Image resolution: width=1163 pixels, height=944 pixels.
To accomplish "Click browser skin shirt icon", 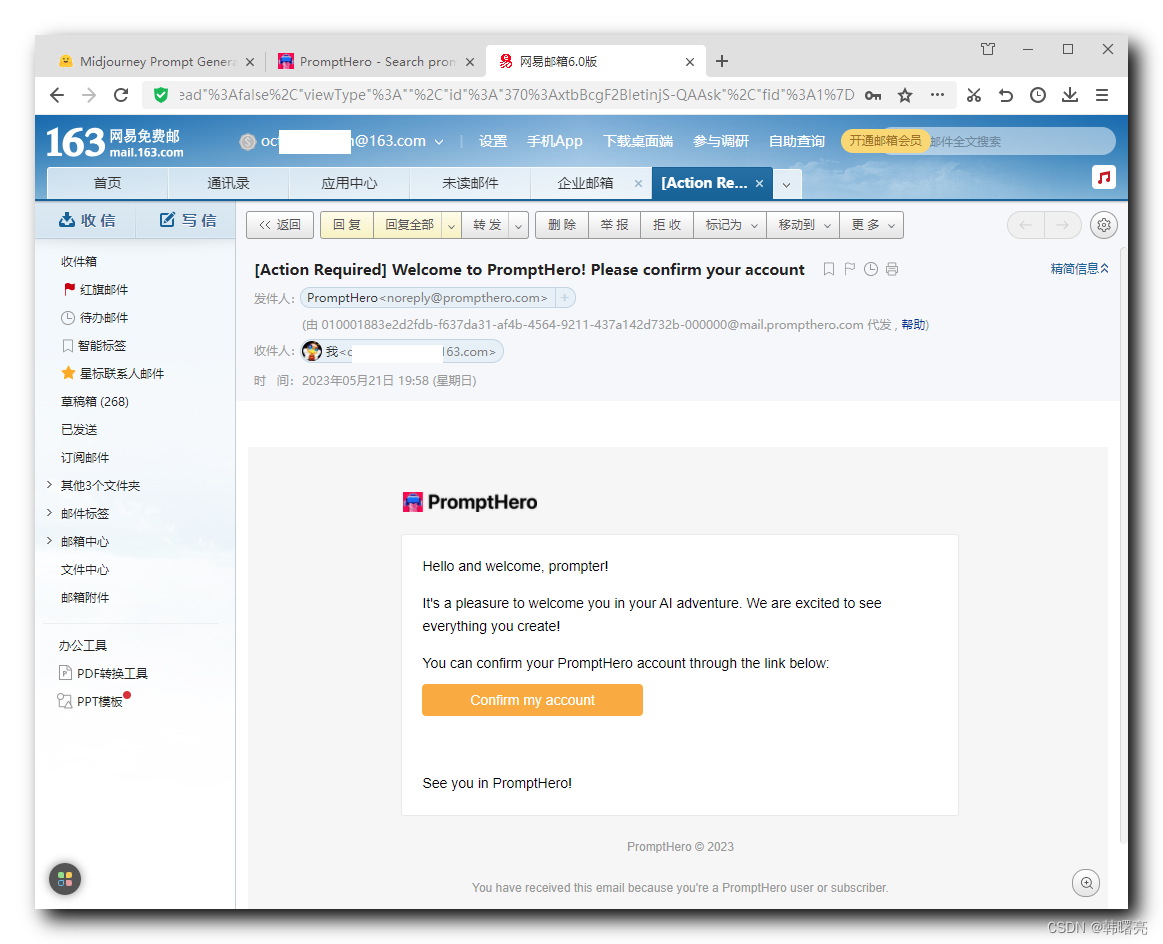I will (x=988, y=49).
